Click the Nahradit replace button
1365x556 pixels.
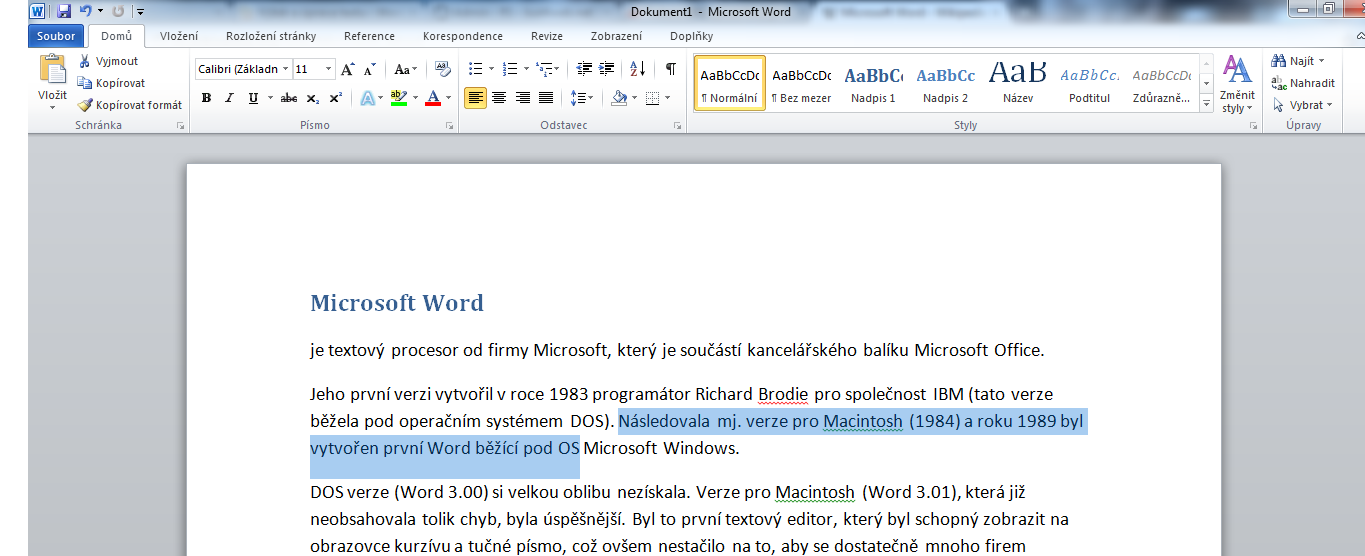pyautogui.click(x=1302, y=83)
